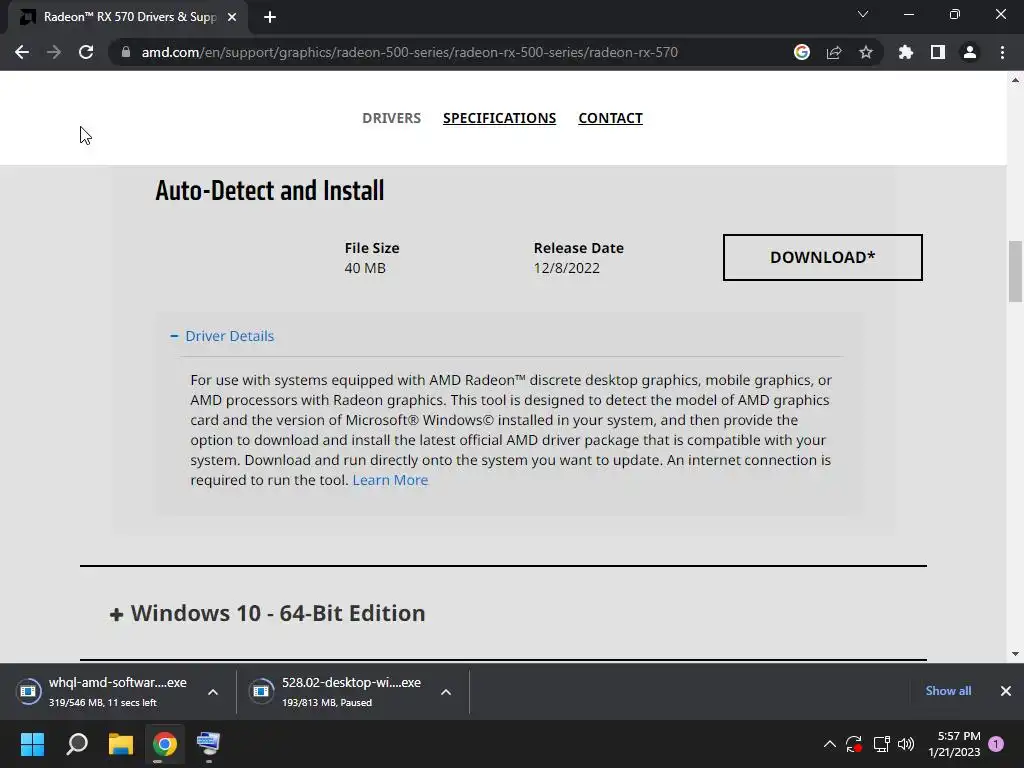The height and width of the screenshot is (768, 1024).
Task: Show all downloads
Action: coord(948,691)
